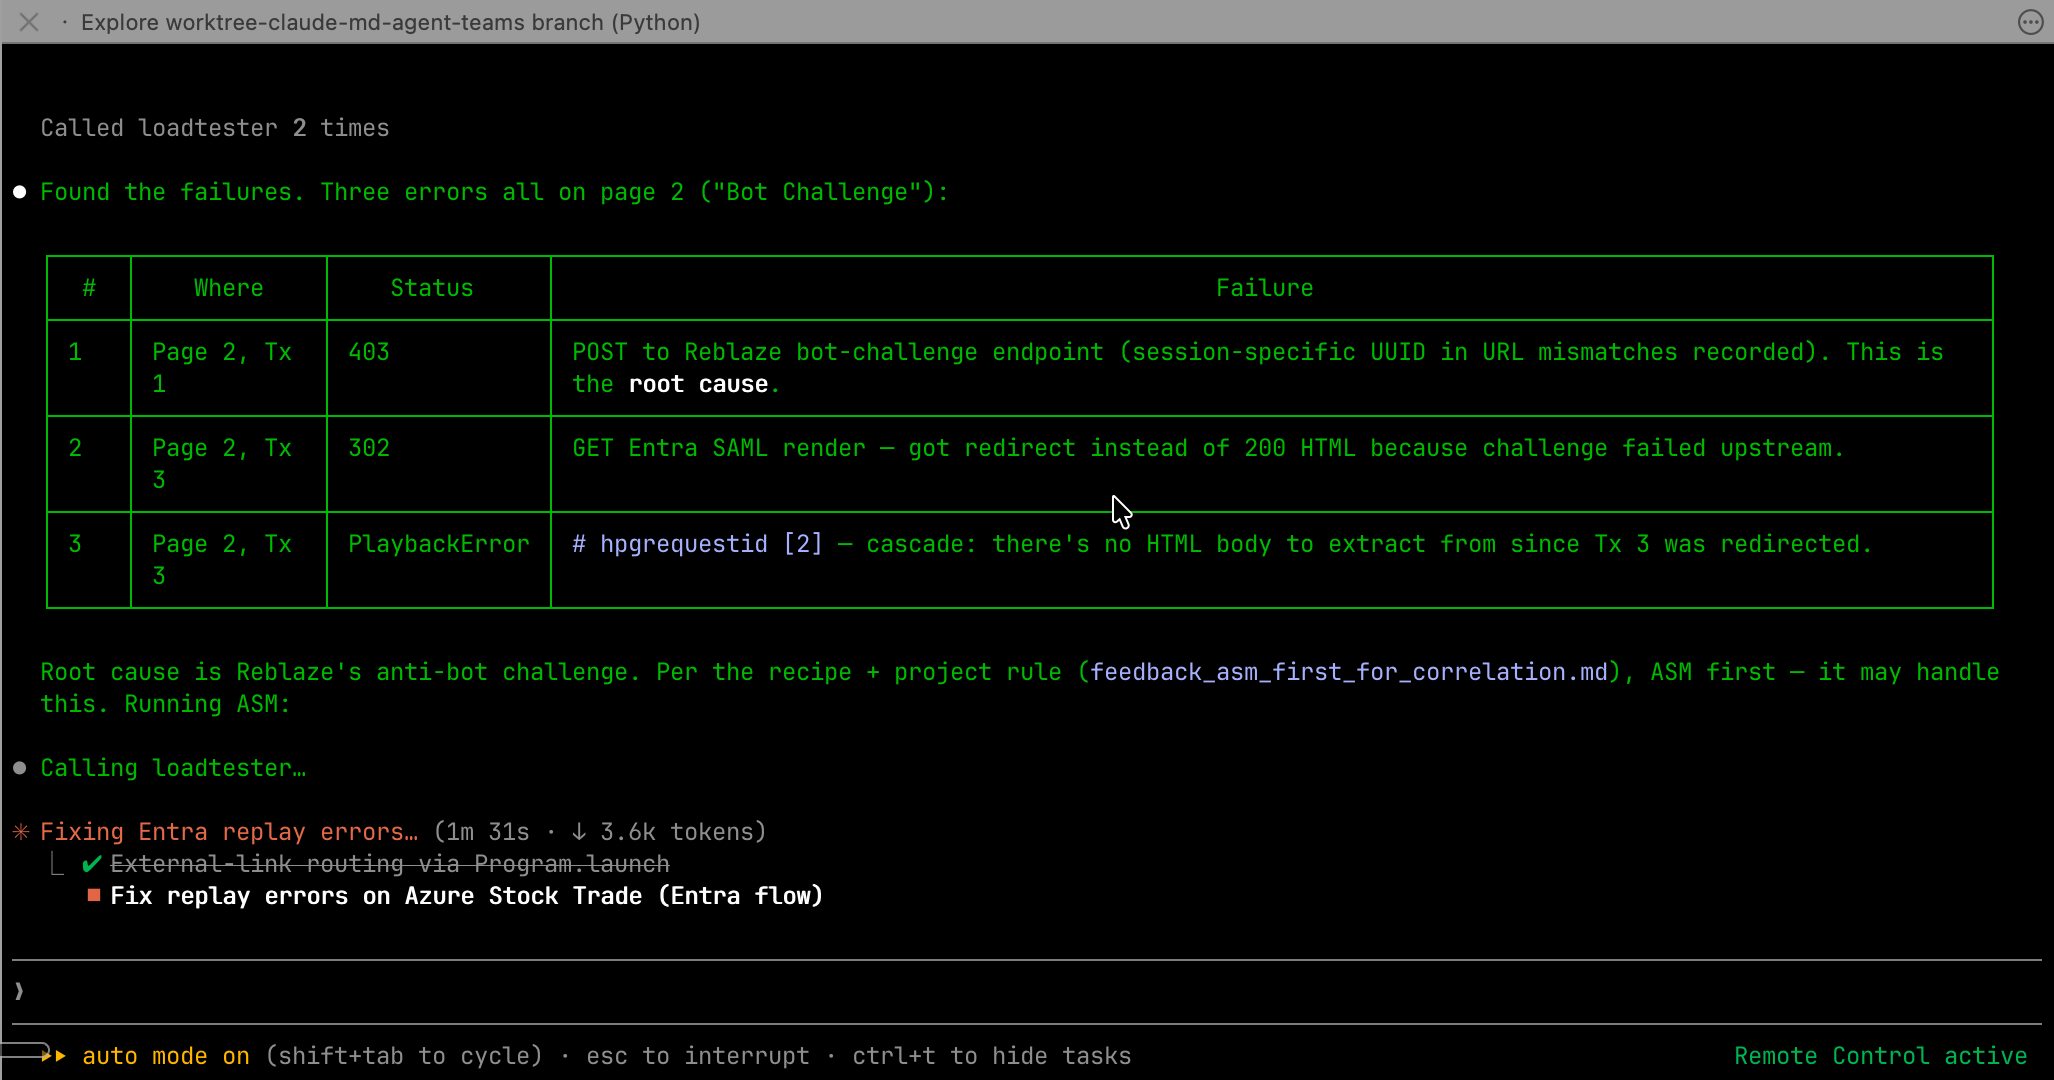Image resolution: width=2054 pixels, height=1080 pixels.
Task: Click the 'Root cause is Reblaze's anti-bot challenge' paragraph
Action: [1020, 688]
